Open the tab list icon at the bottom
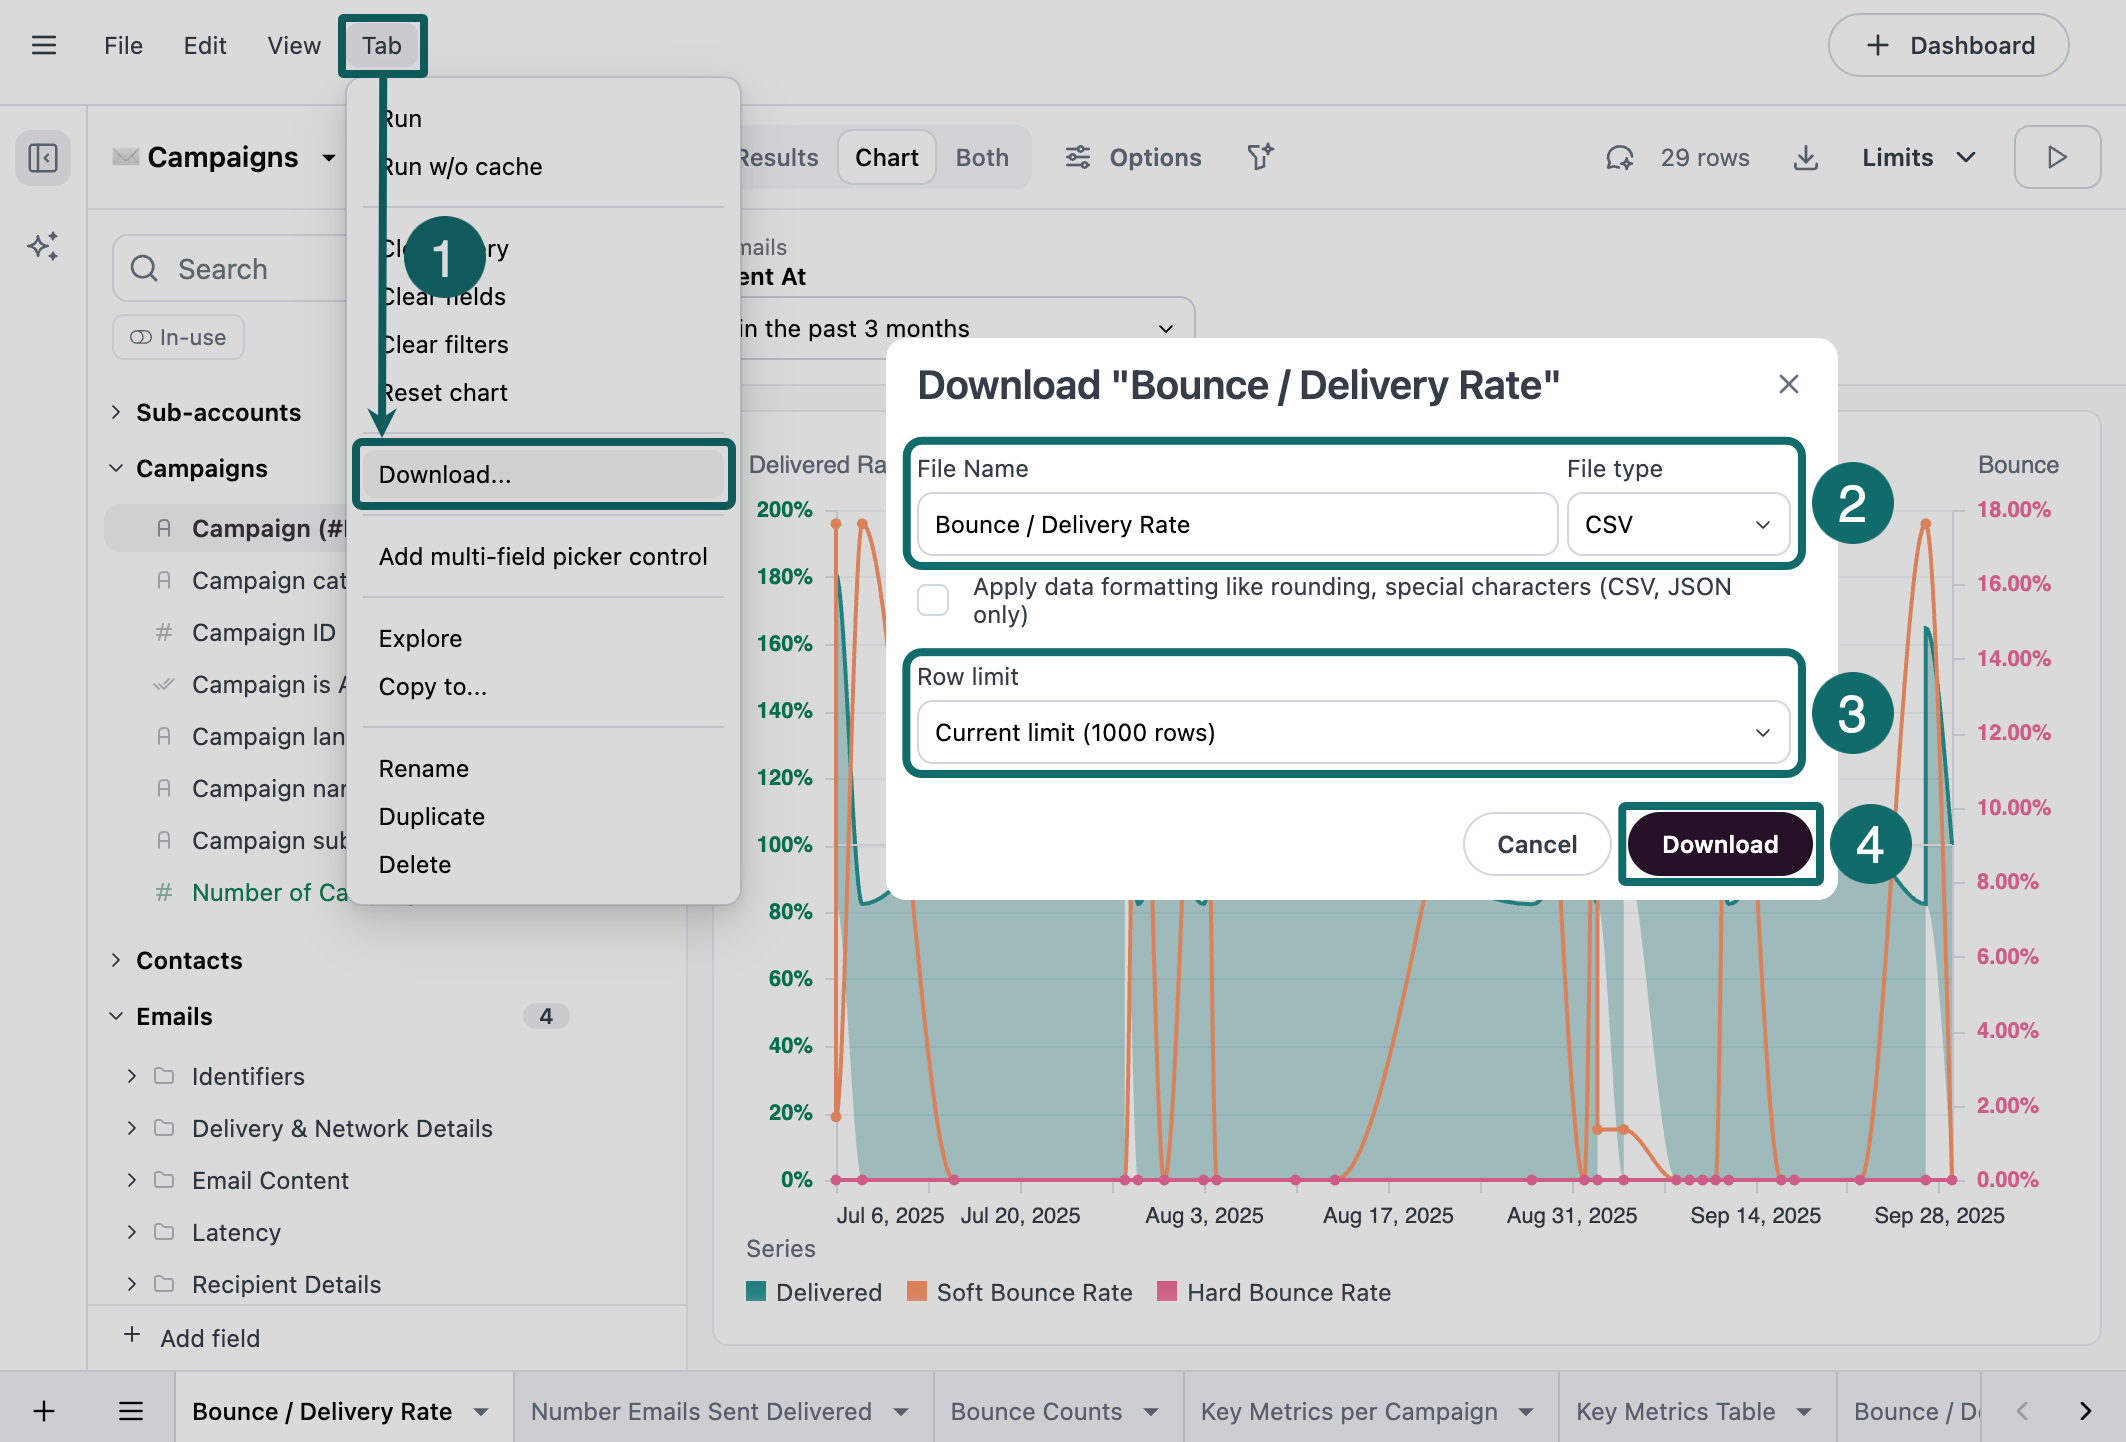2126x1442 pixels. tap(131, 1411)
